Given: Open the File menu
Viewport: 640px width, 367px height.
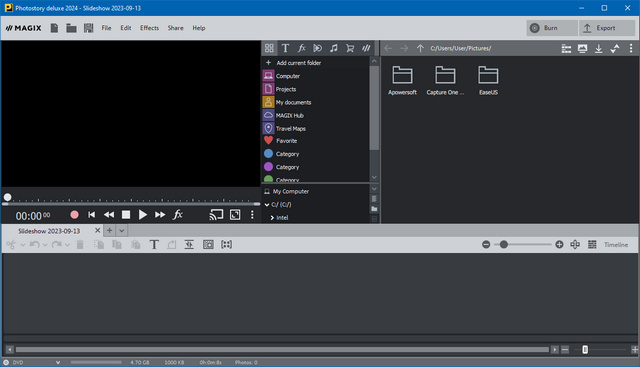Looking at the screenshot, I should coord(107,28).
